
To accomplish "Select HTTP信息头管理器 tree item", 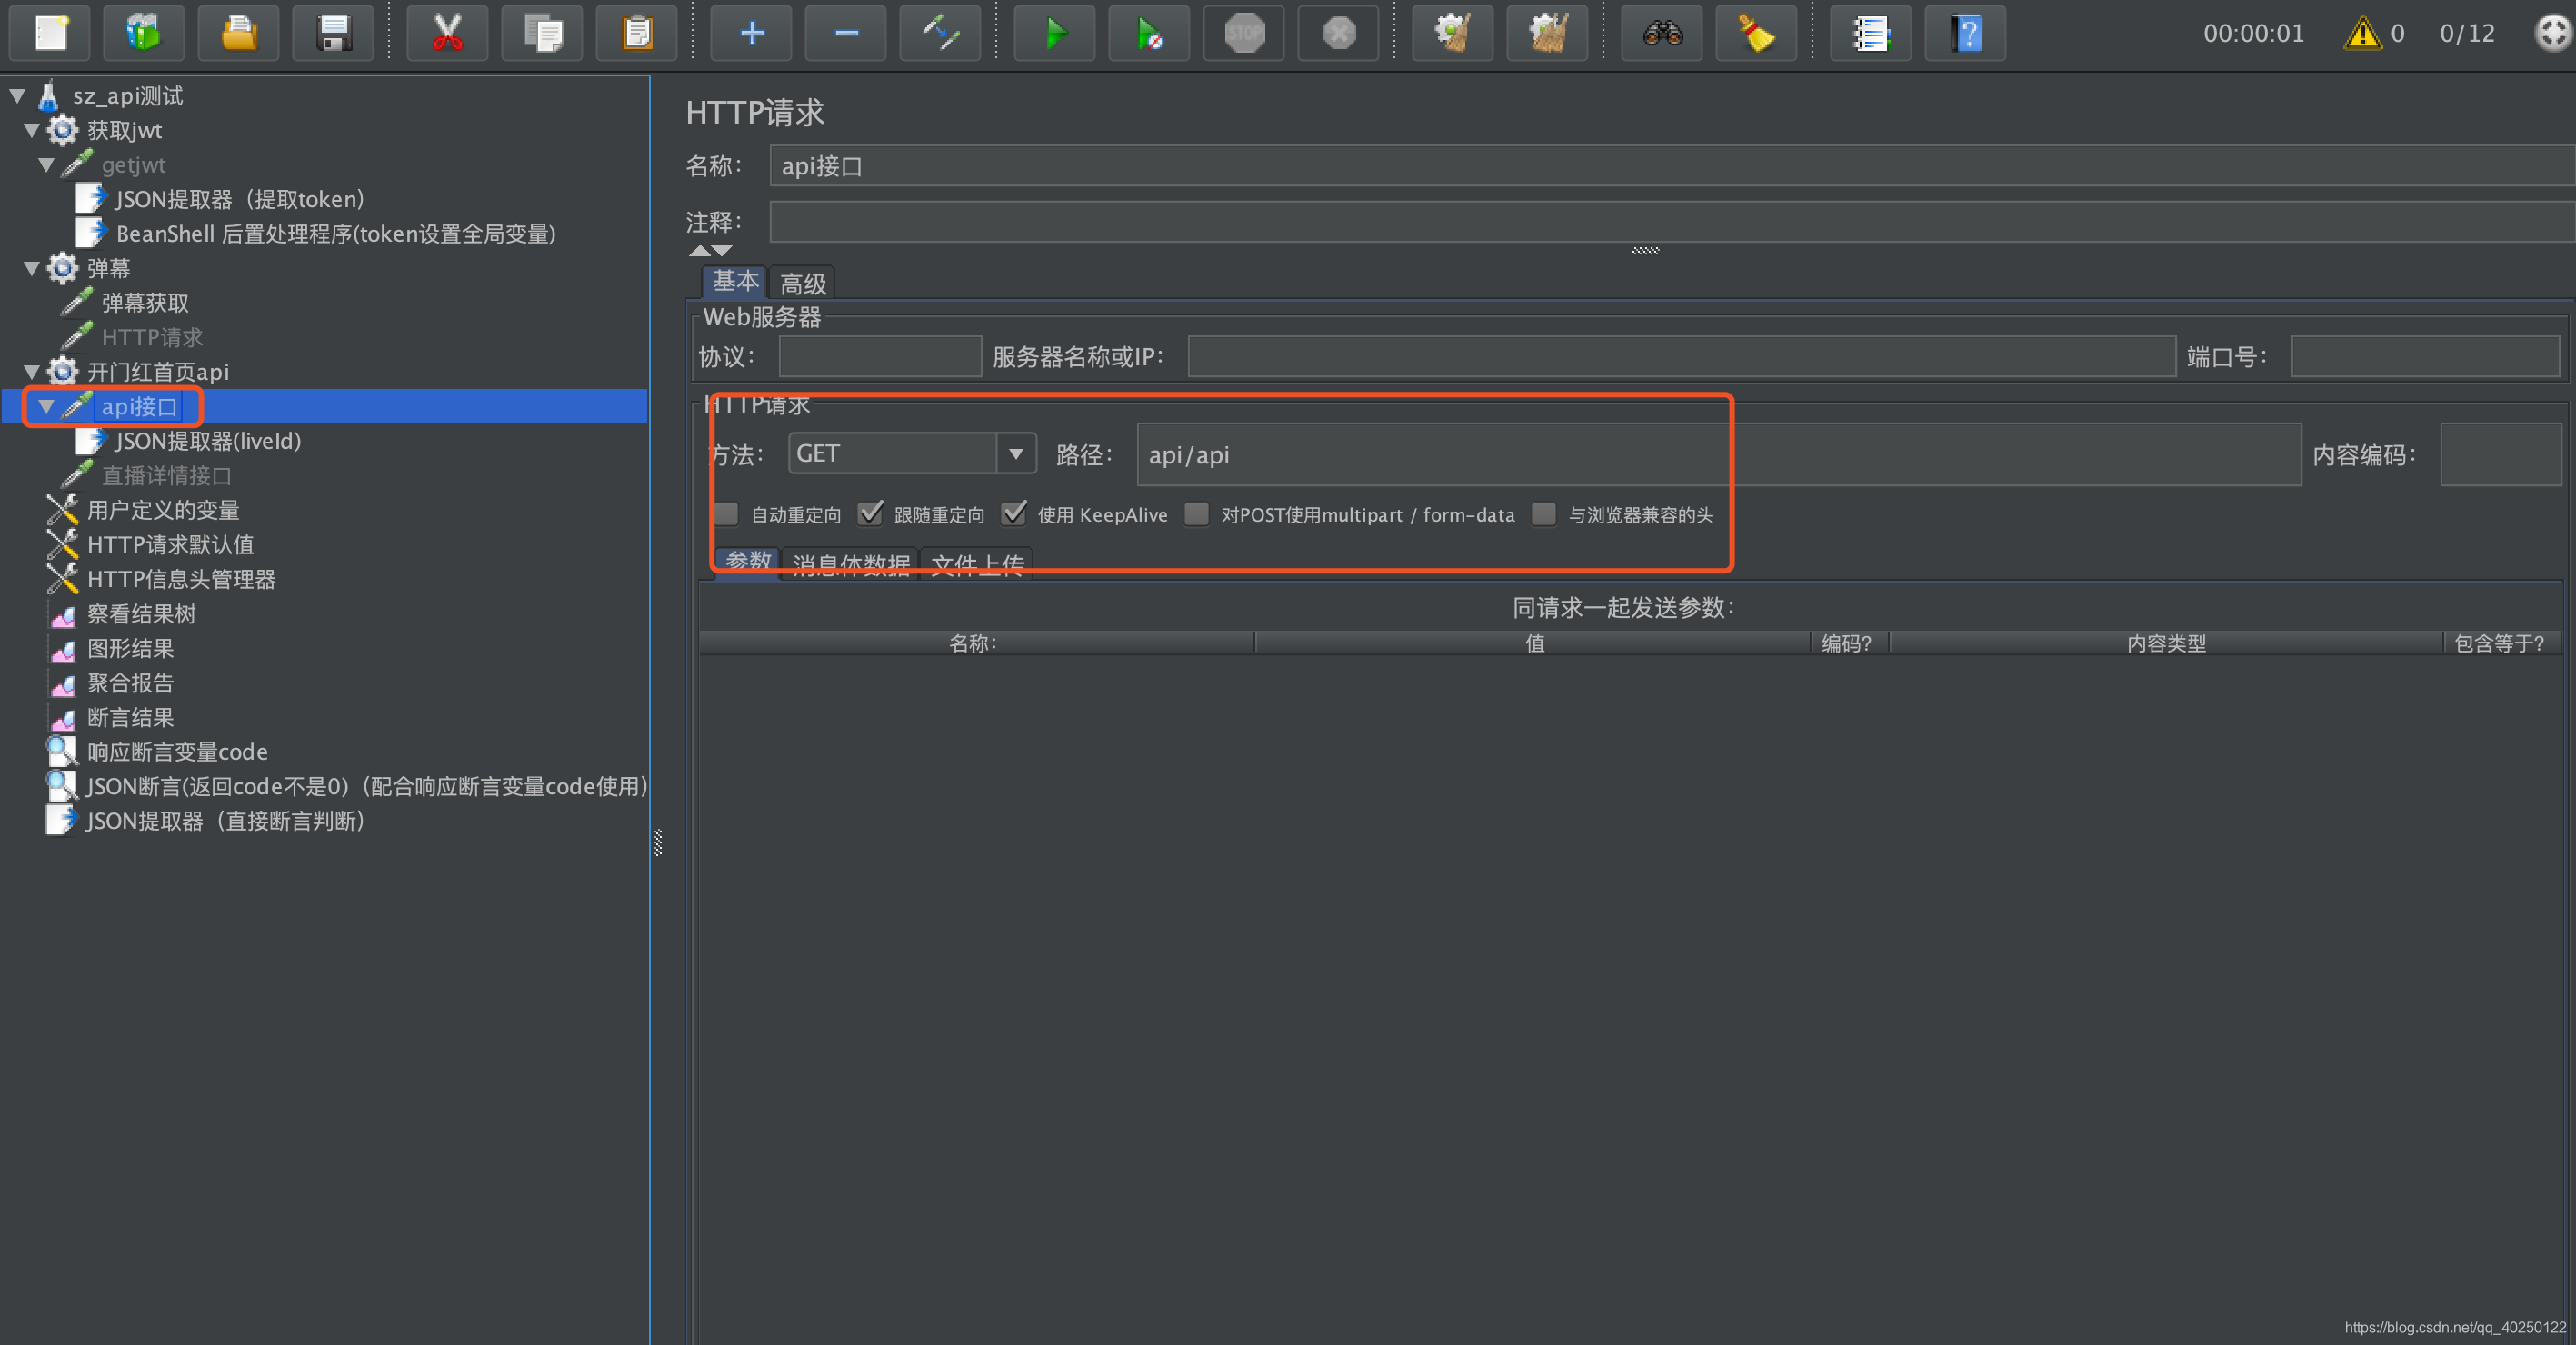I will click(181, 579).
